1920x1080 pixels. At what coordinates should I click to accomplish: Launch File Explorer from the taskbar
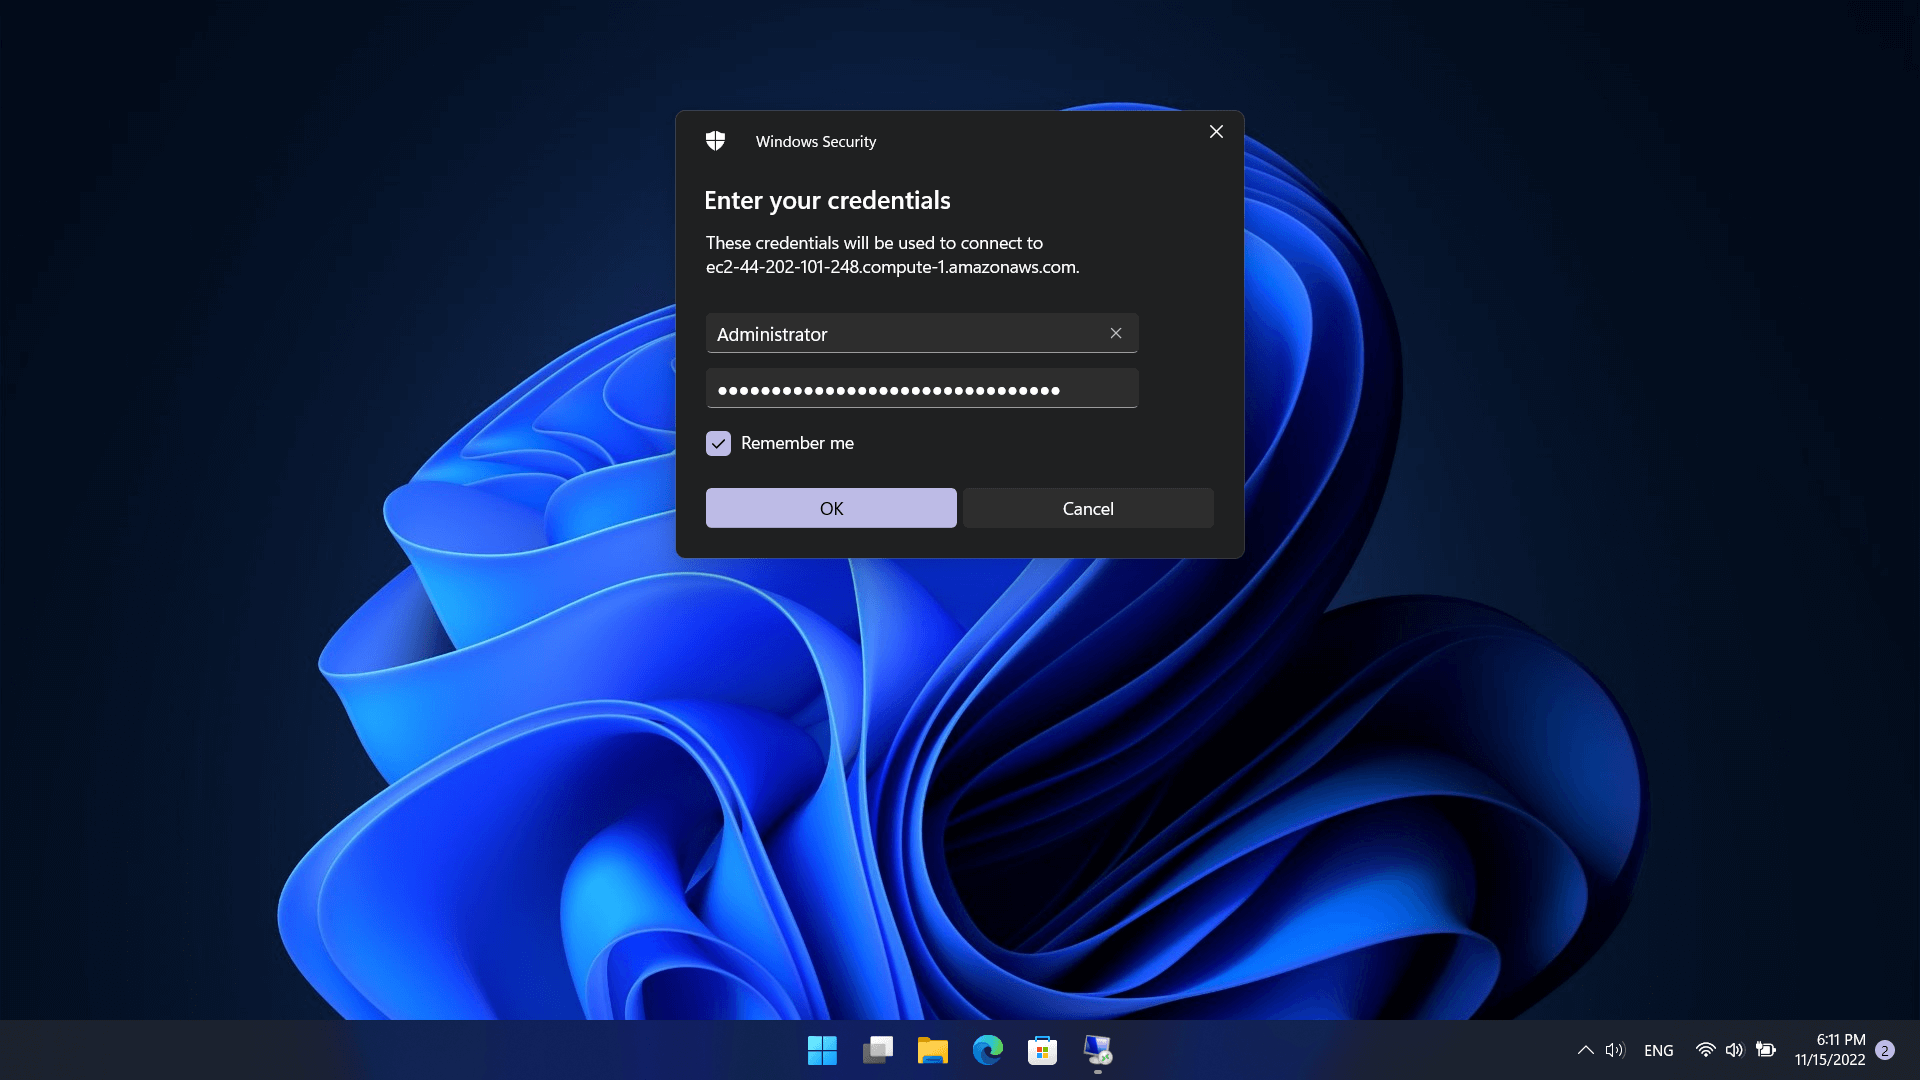tap(932, 1050)
